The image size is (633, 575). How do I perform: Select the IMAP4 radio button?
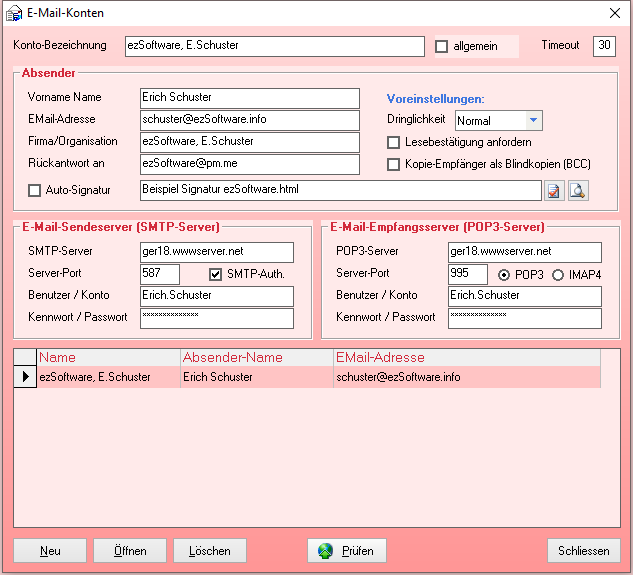pos(558,274)
